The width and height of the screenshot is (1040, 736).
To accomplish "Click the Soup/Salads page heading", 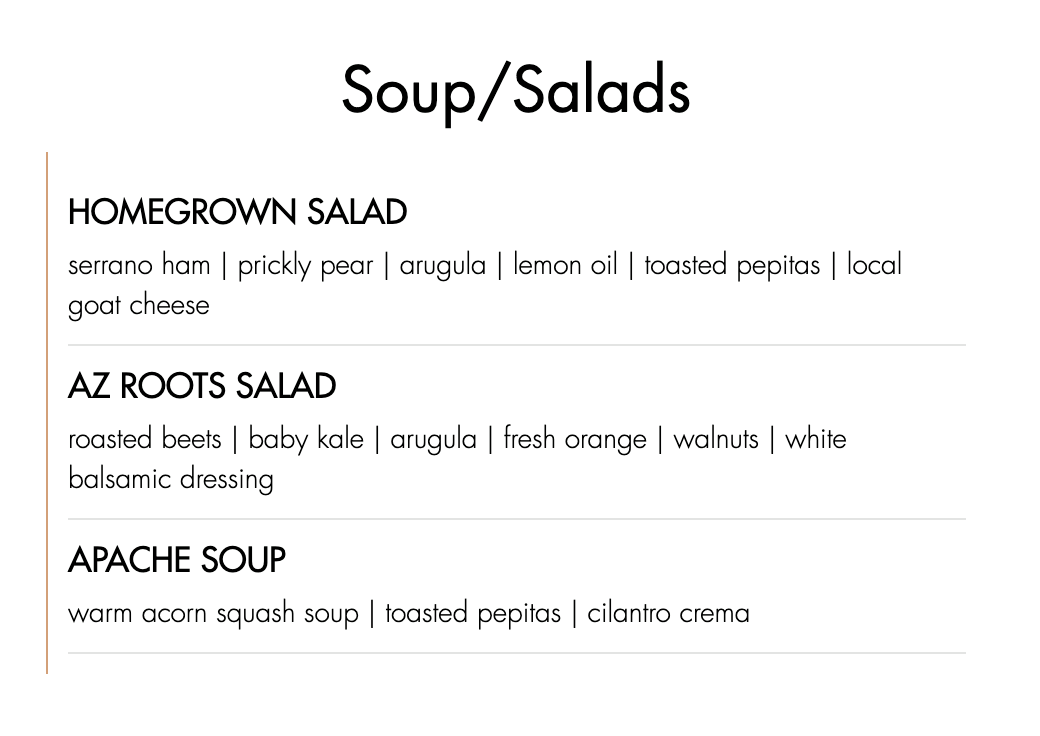I will 516,90.
